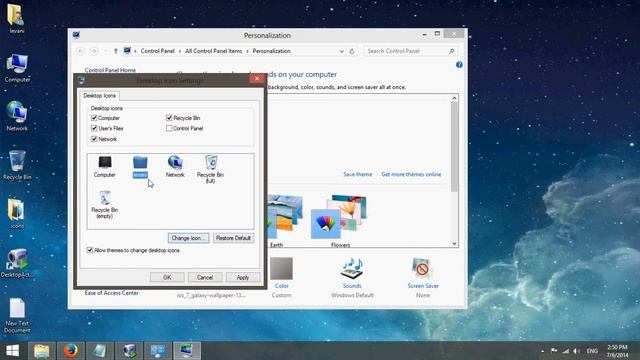640x360 pixels.
Task: Toggle Allow themes to change desktop icons
Action: (90, 250)
